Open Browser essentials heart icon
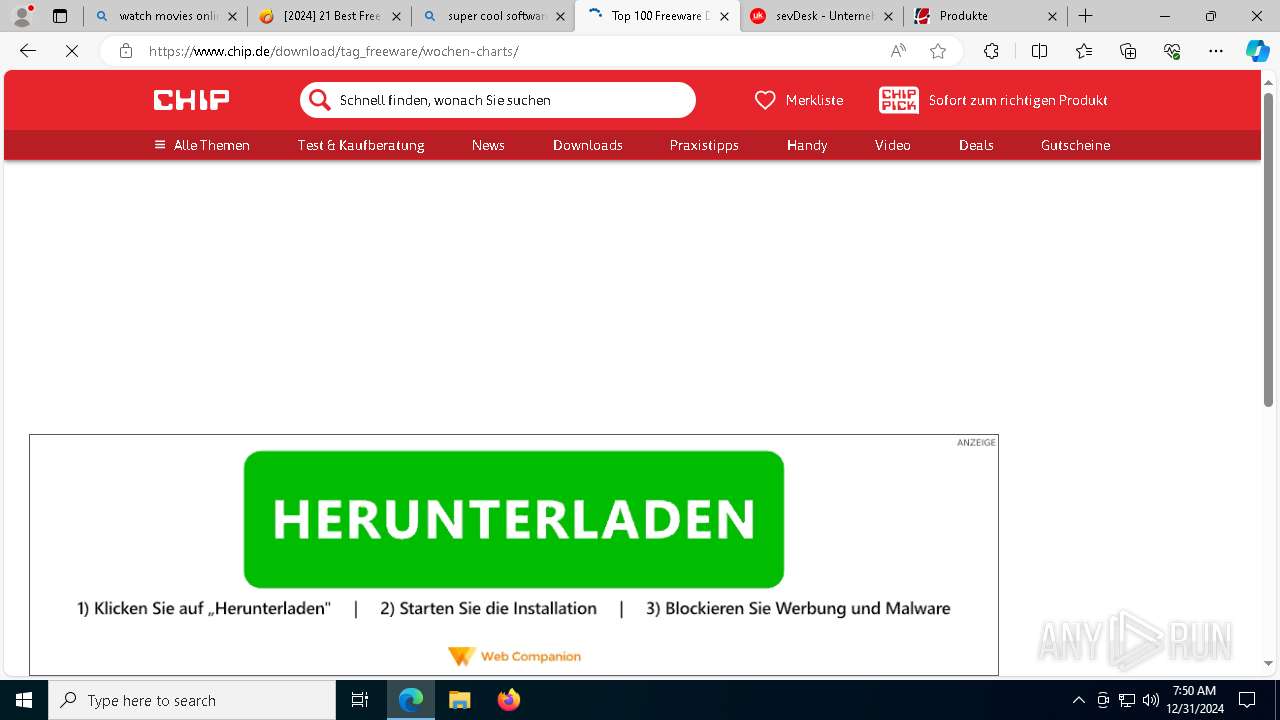Screen dimensions: 1280x720 point(1172,51)
